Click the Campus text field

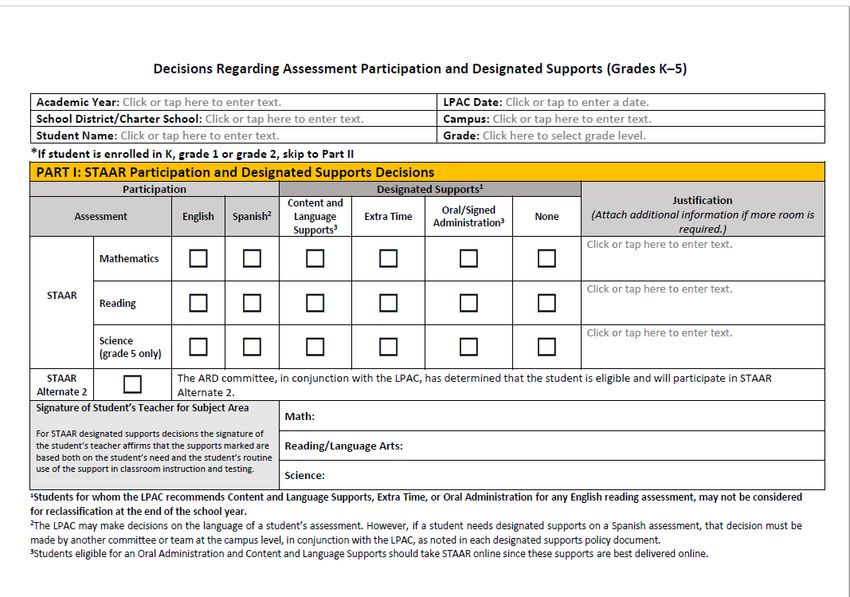click(572, 119)
